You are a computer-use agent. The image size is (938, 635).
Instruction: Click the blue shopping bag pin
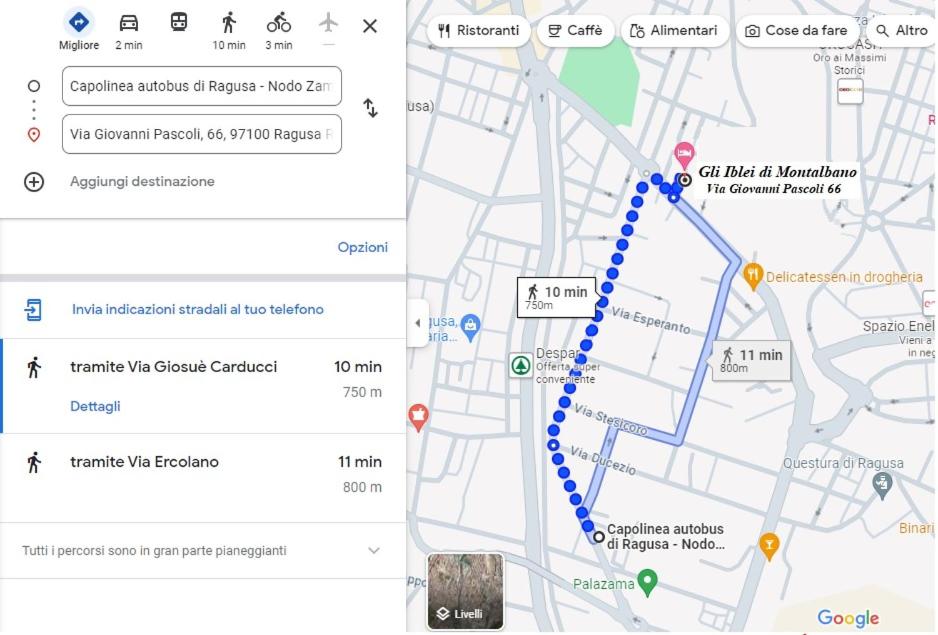(471, 327)
